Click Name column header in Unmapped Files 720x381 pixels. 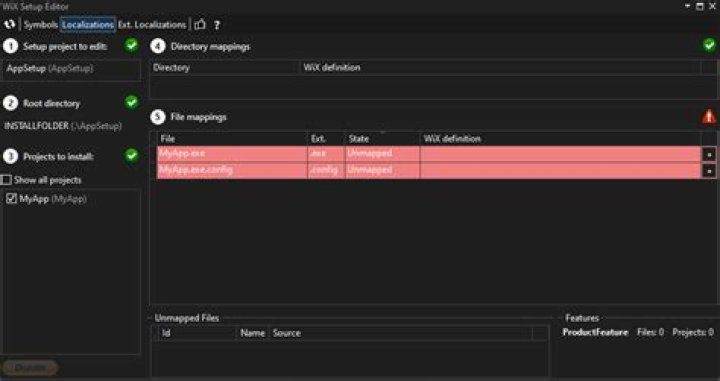pos(253,333)
